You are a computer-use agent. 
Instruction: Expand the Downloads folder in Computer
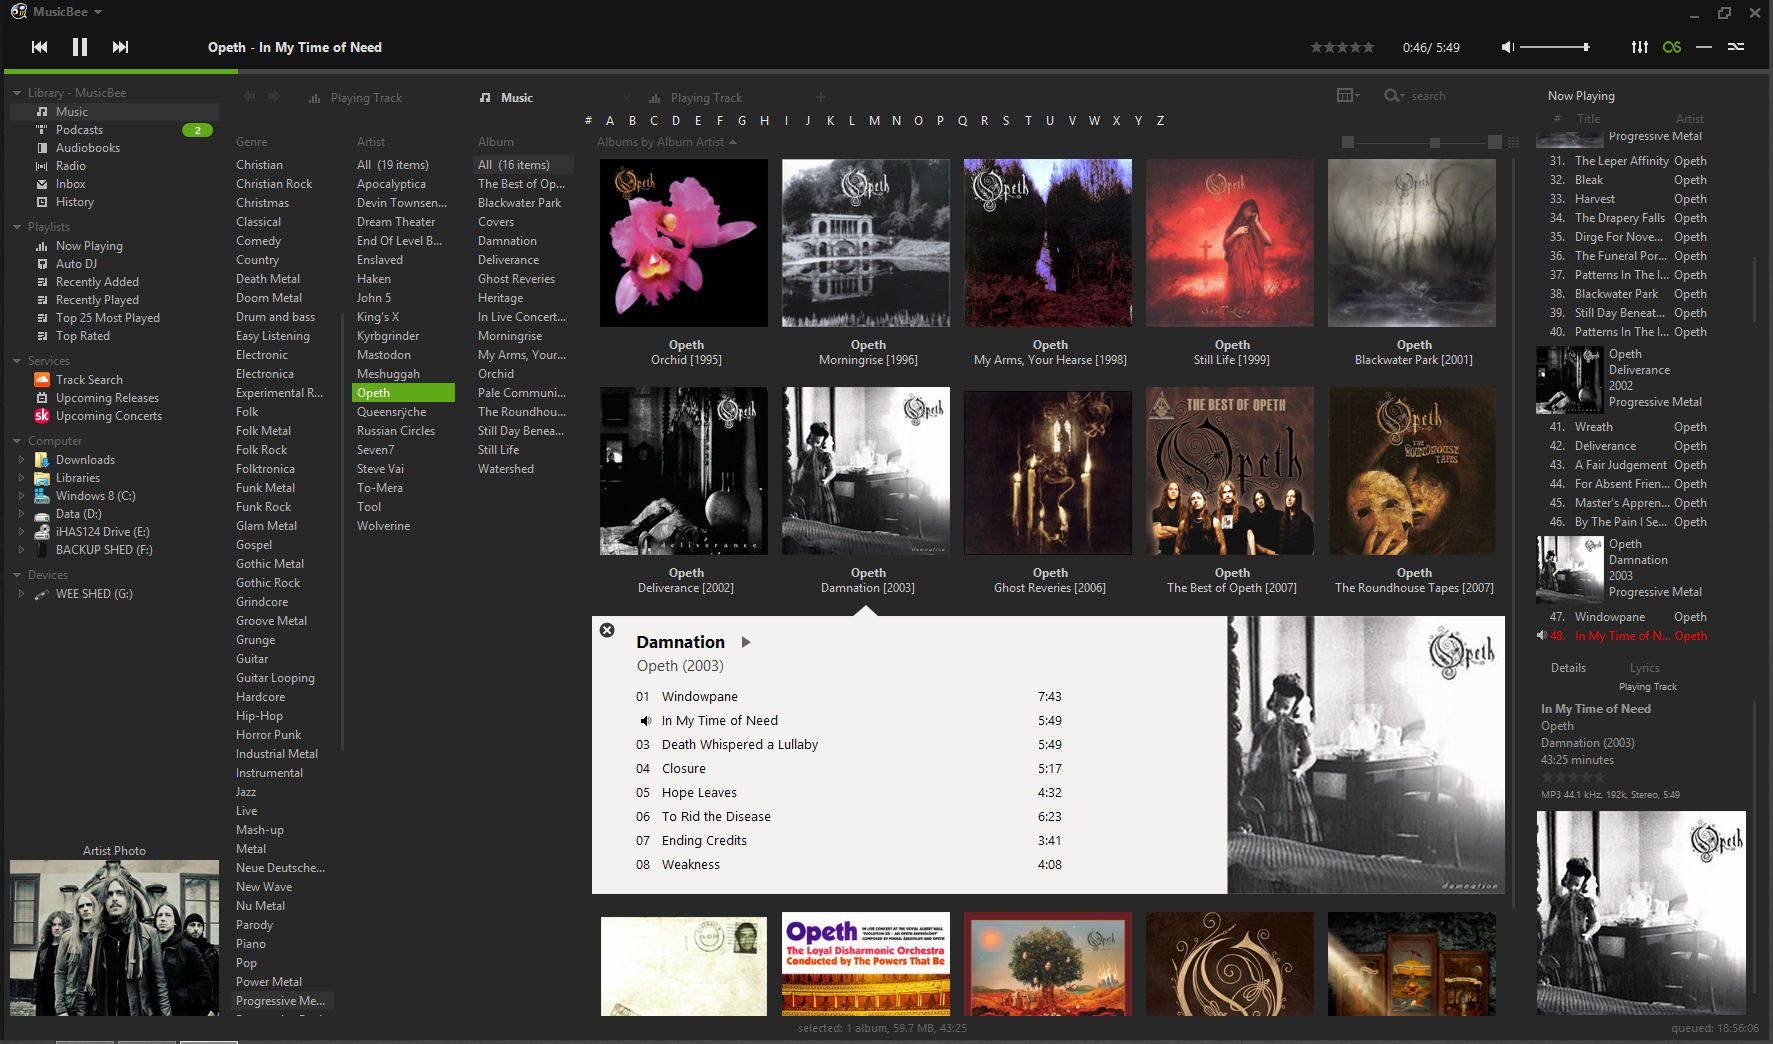point(22,460)
